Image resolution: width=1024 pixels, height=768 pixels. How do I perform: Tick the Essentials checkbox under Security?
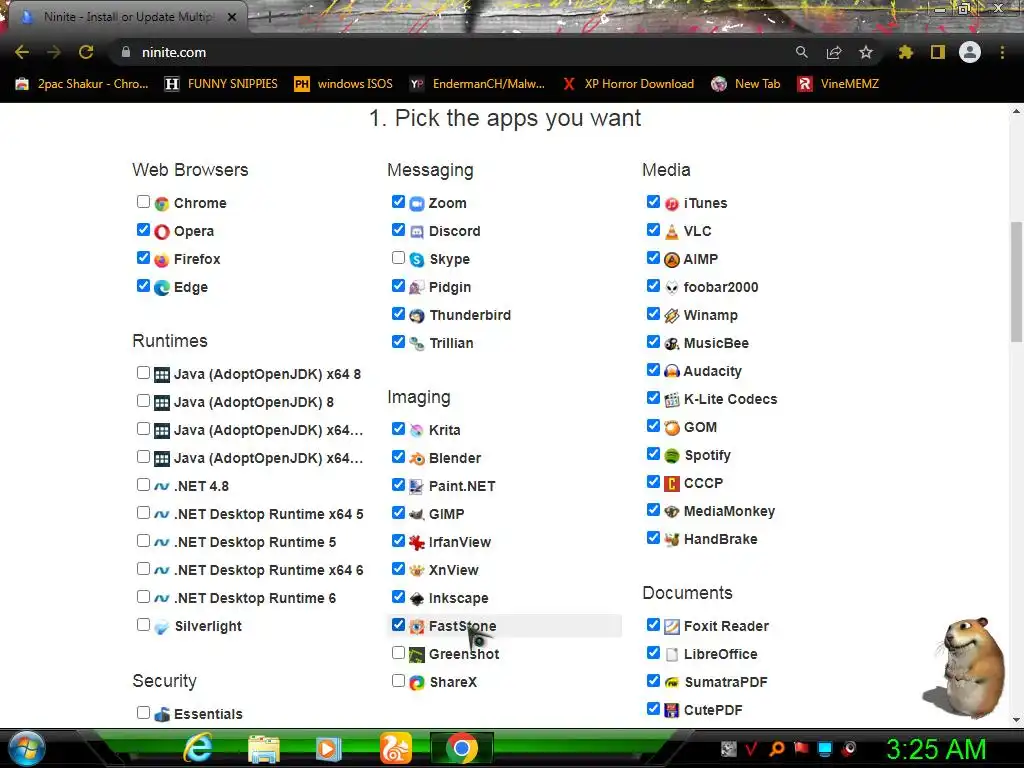[143, 712]
